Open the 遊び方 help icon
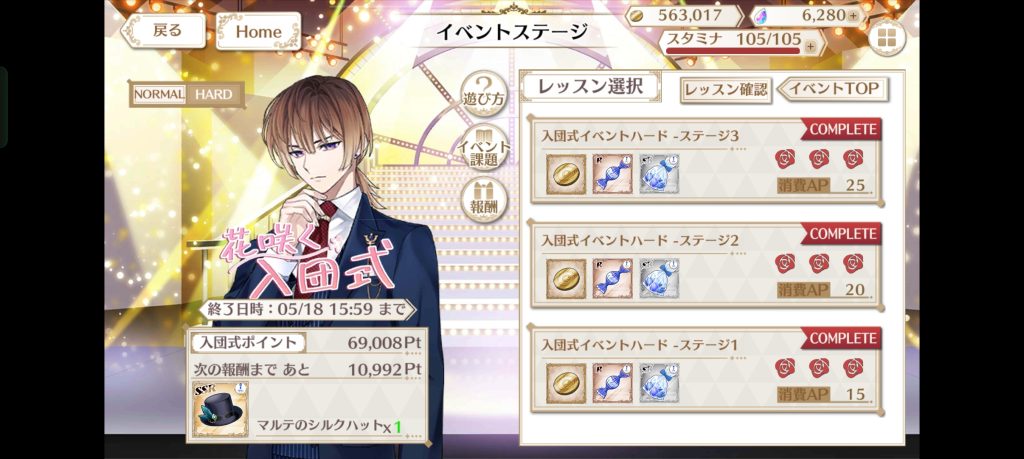Screen dimensions: 1024x459 point(484,91)
